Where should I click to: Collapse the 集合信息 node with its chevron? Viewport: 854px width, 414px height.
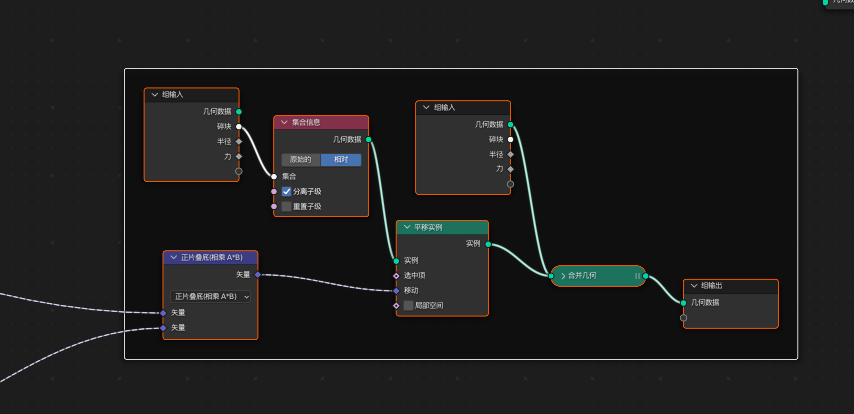tap(284, 123)
